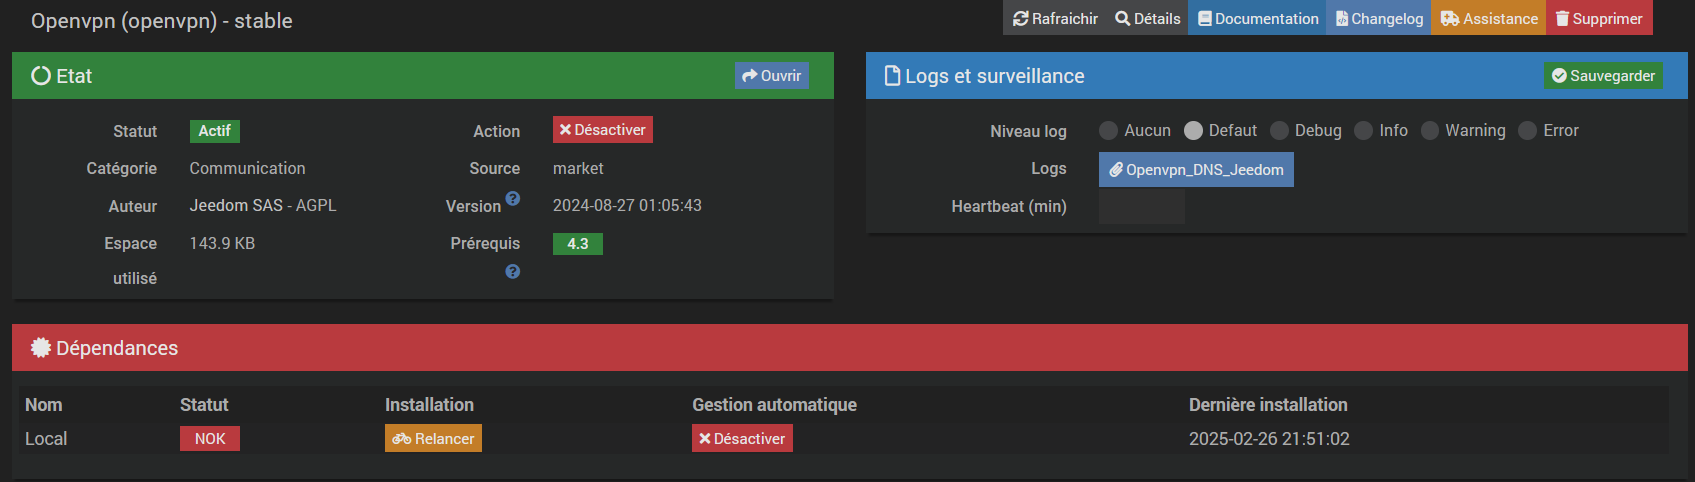Click the Dépendances gear icon
Screen dimensions: 1695x482
point(41,347)
